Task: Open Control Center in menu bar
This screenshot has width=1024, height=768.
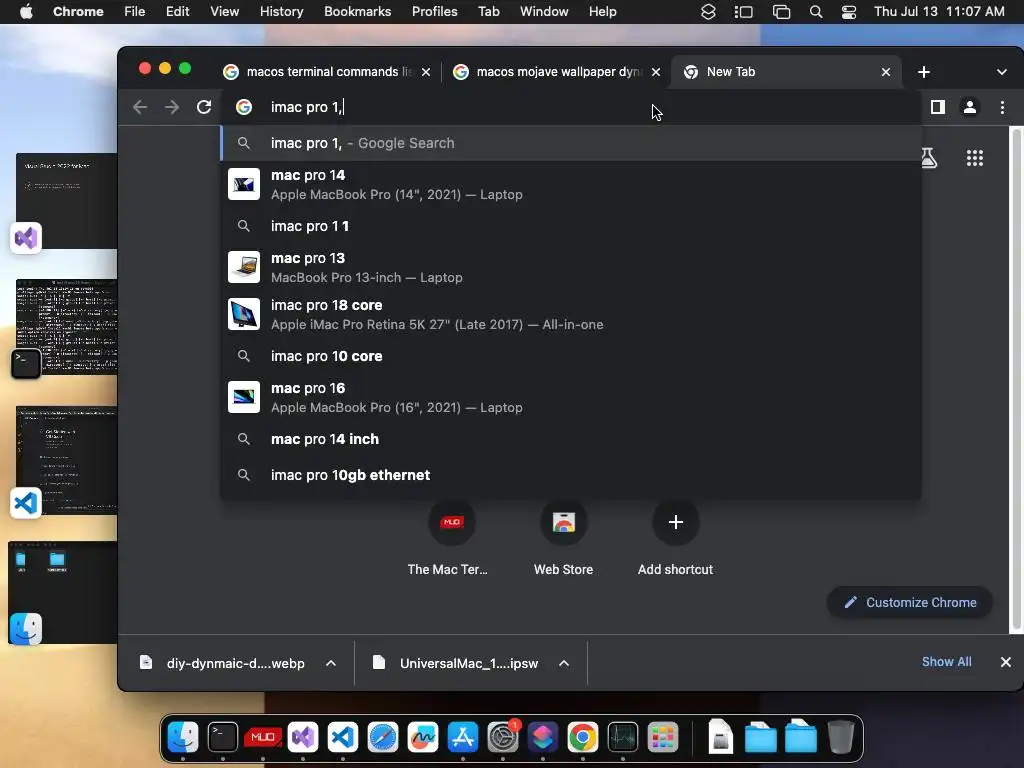Action: pyautogui.click(x=848, y=12)
